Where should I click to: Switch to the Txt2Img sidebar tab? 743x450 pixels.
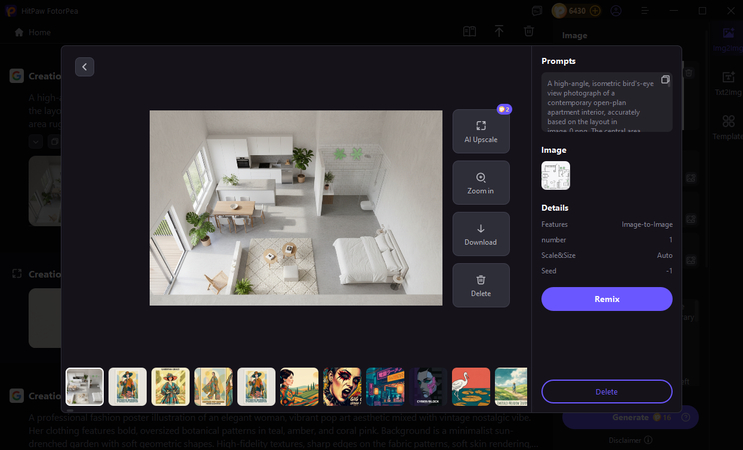(x=728, y=83)
